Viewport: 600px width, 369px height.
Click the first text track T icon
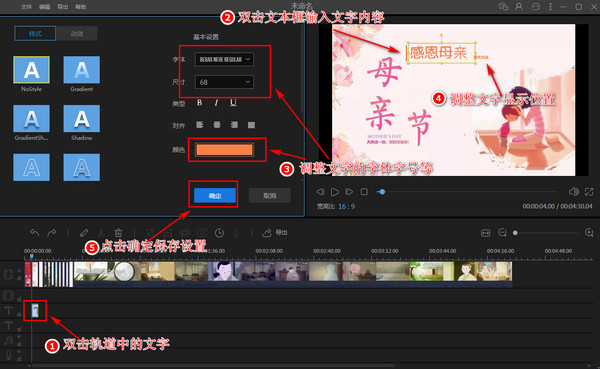tap(8, 310)
